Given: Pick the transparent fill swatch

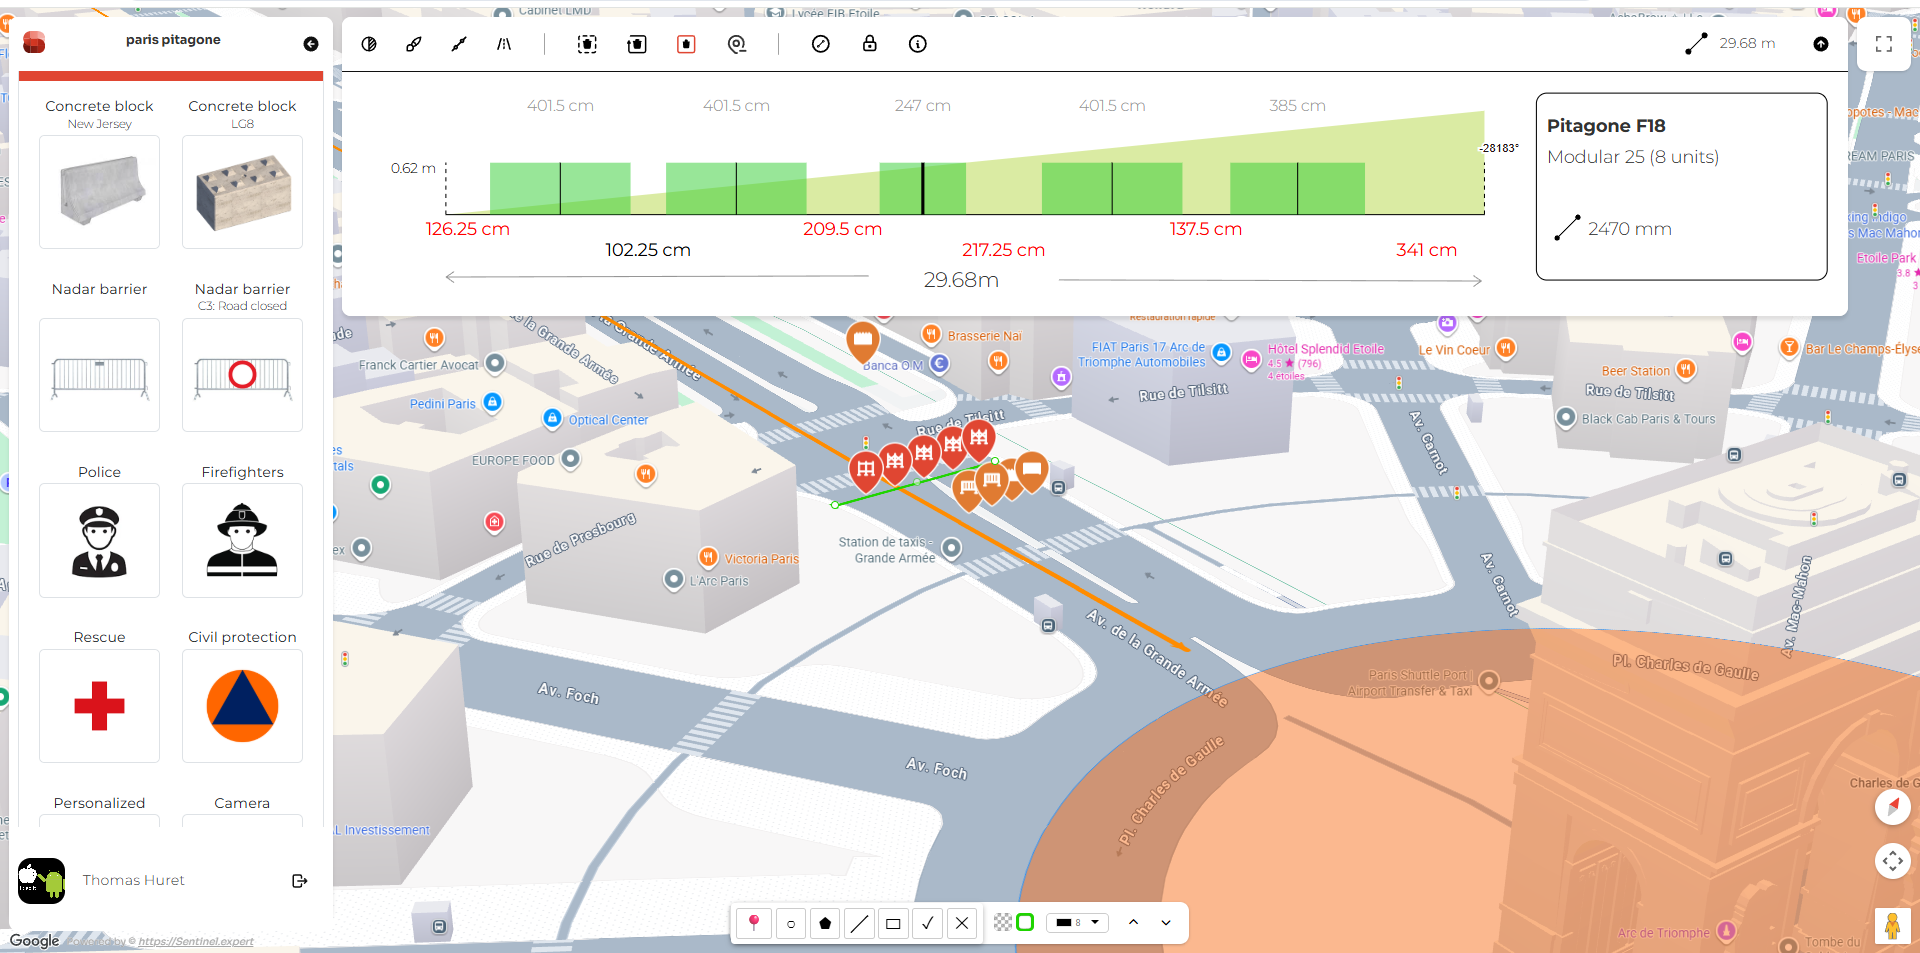Looking at the screenshot, I should coord(1002,922).
